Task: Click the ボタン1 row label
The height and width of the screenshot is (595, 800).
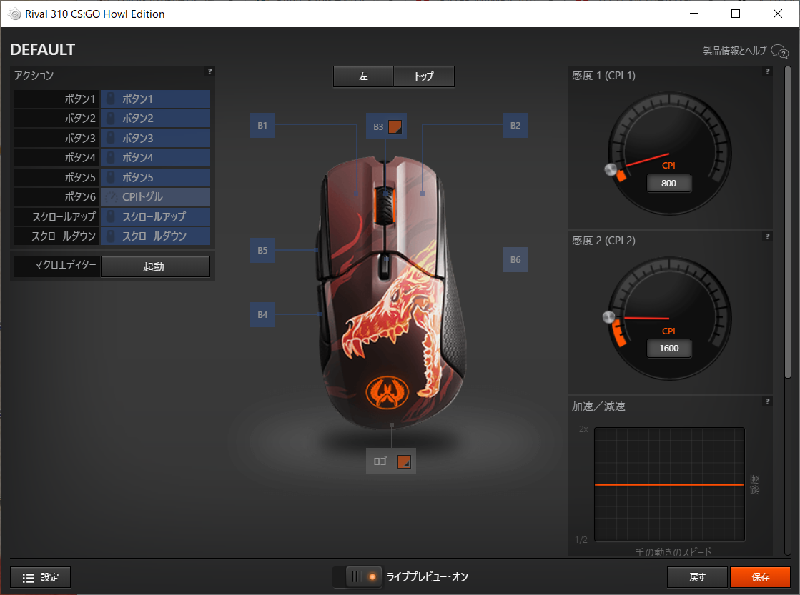Action: point(57,99)
